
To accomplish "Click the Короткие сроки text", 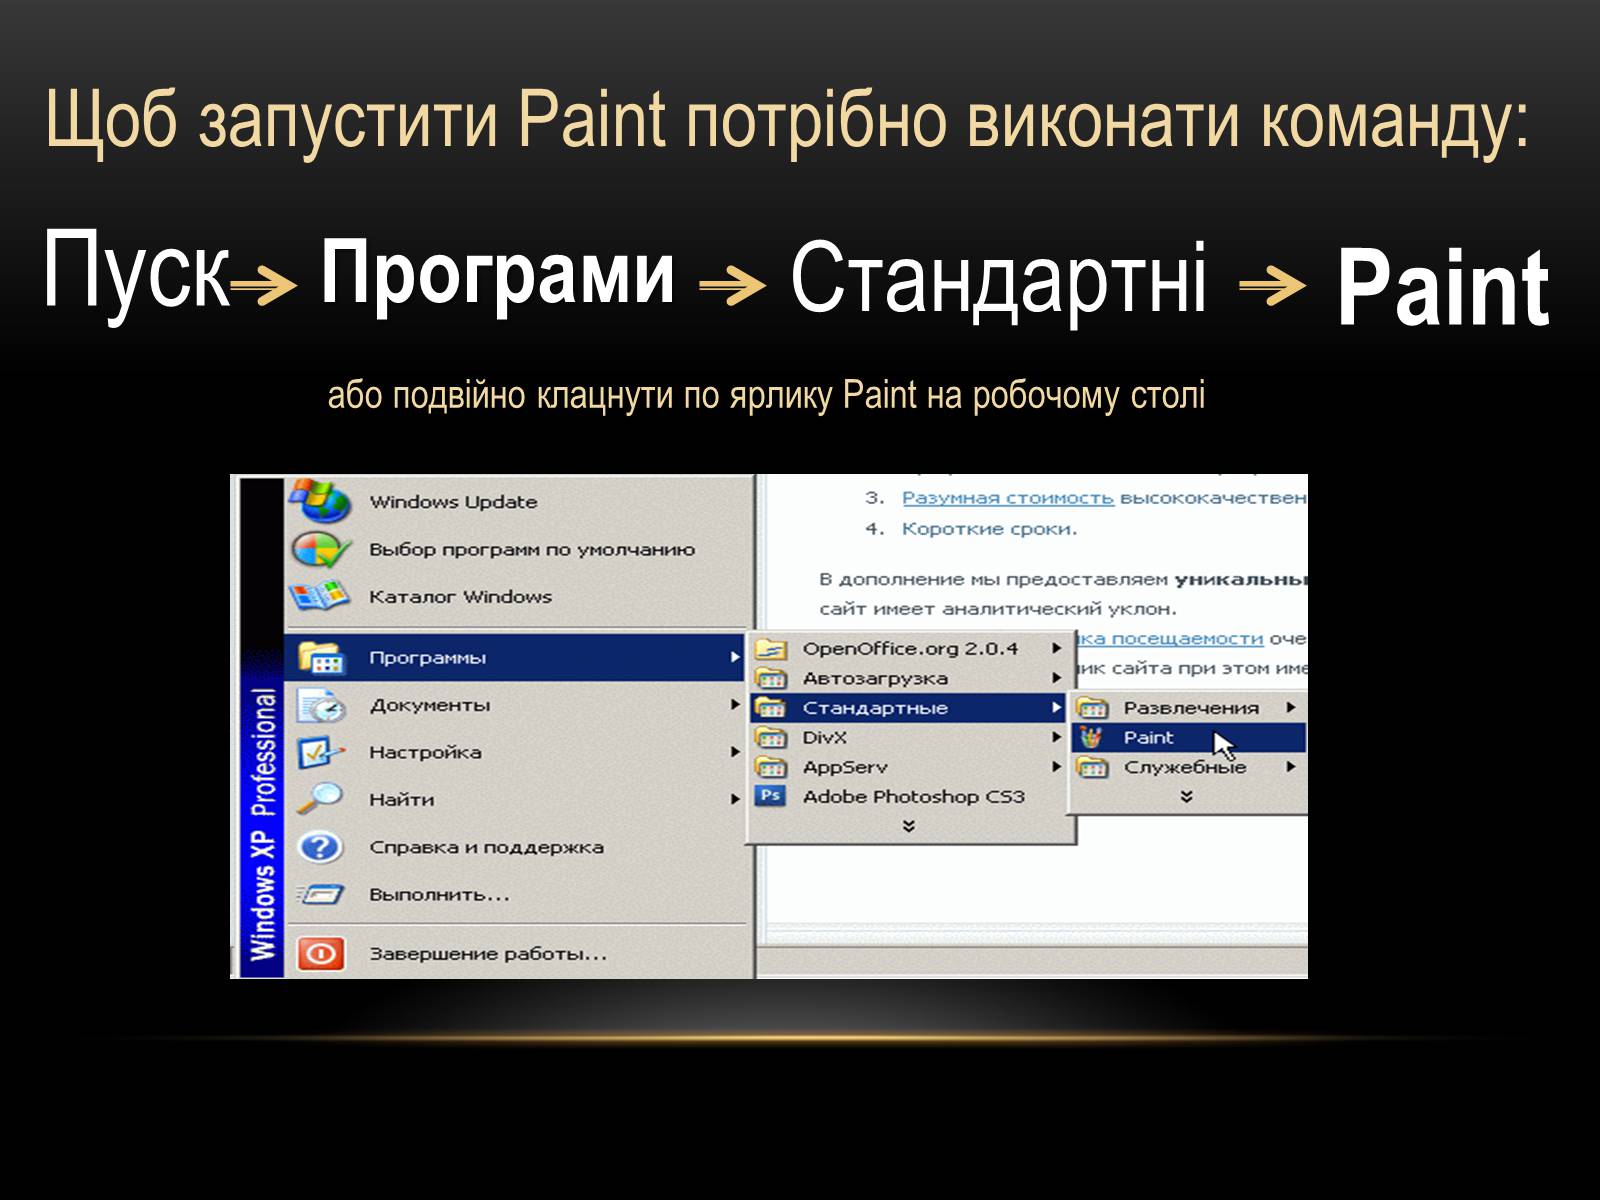I will [x=989, y=529].
